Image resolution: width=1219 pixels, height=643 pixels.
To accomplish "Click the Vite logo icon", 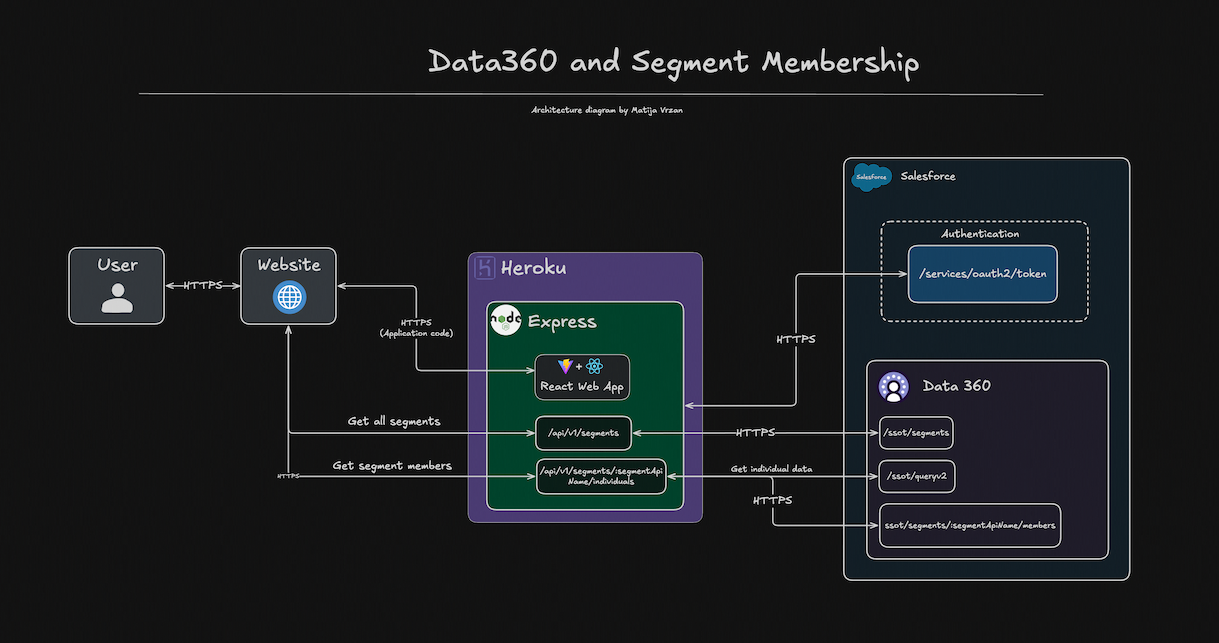I will [566, 366].
